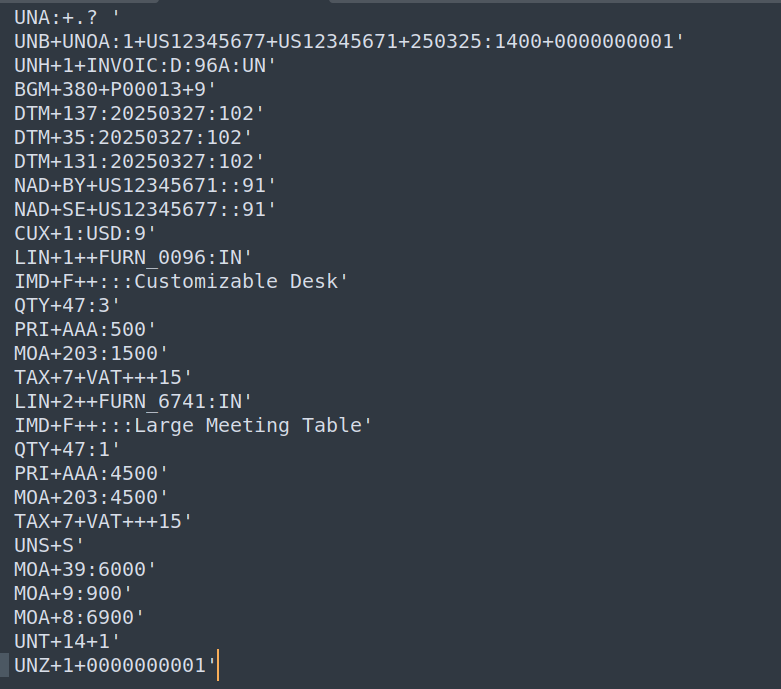Image resolution: width=781 pixels, height=689 pixels.
Task: Place cursor on the QTY+47:3 line
Action: [67, 305]
